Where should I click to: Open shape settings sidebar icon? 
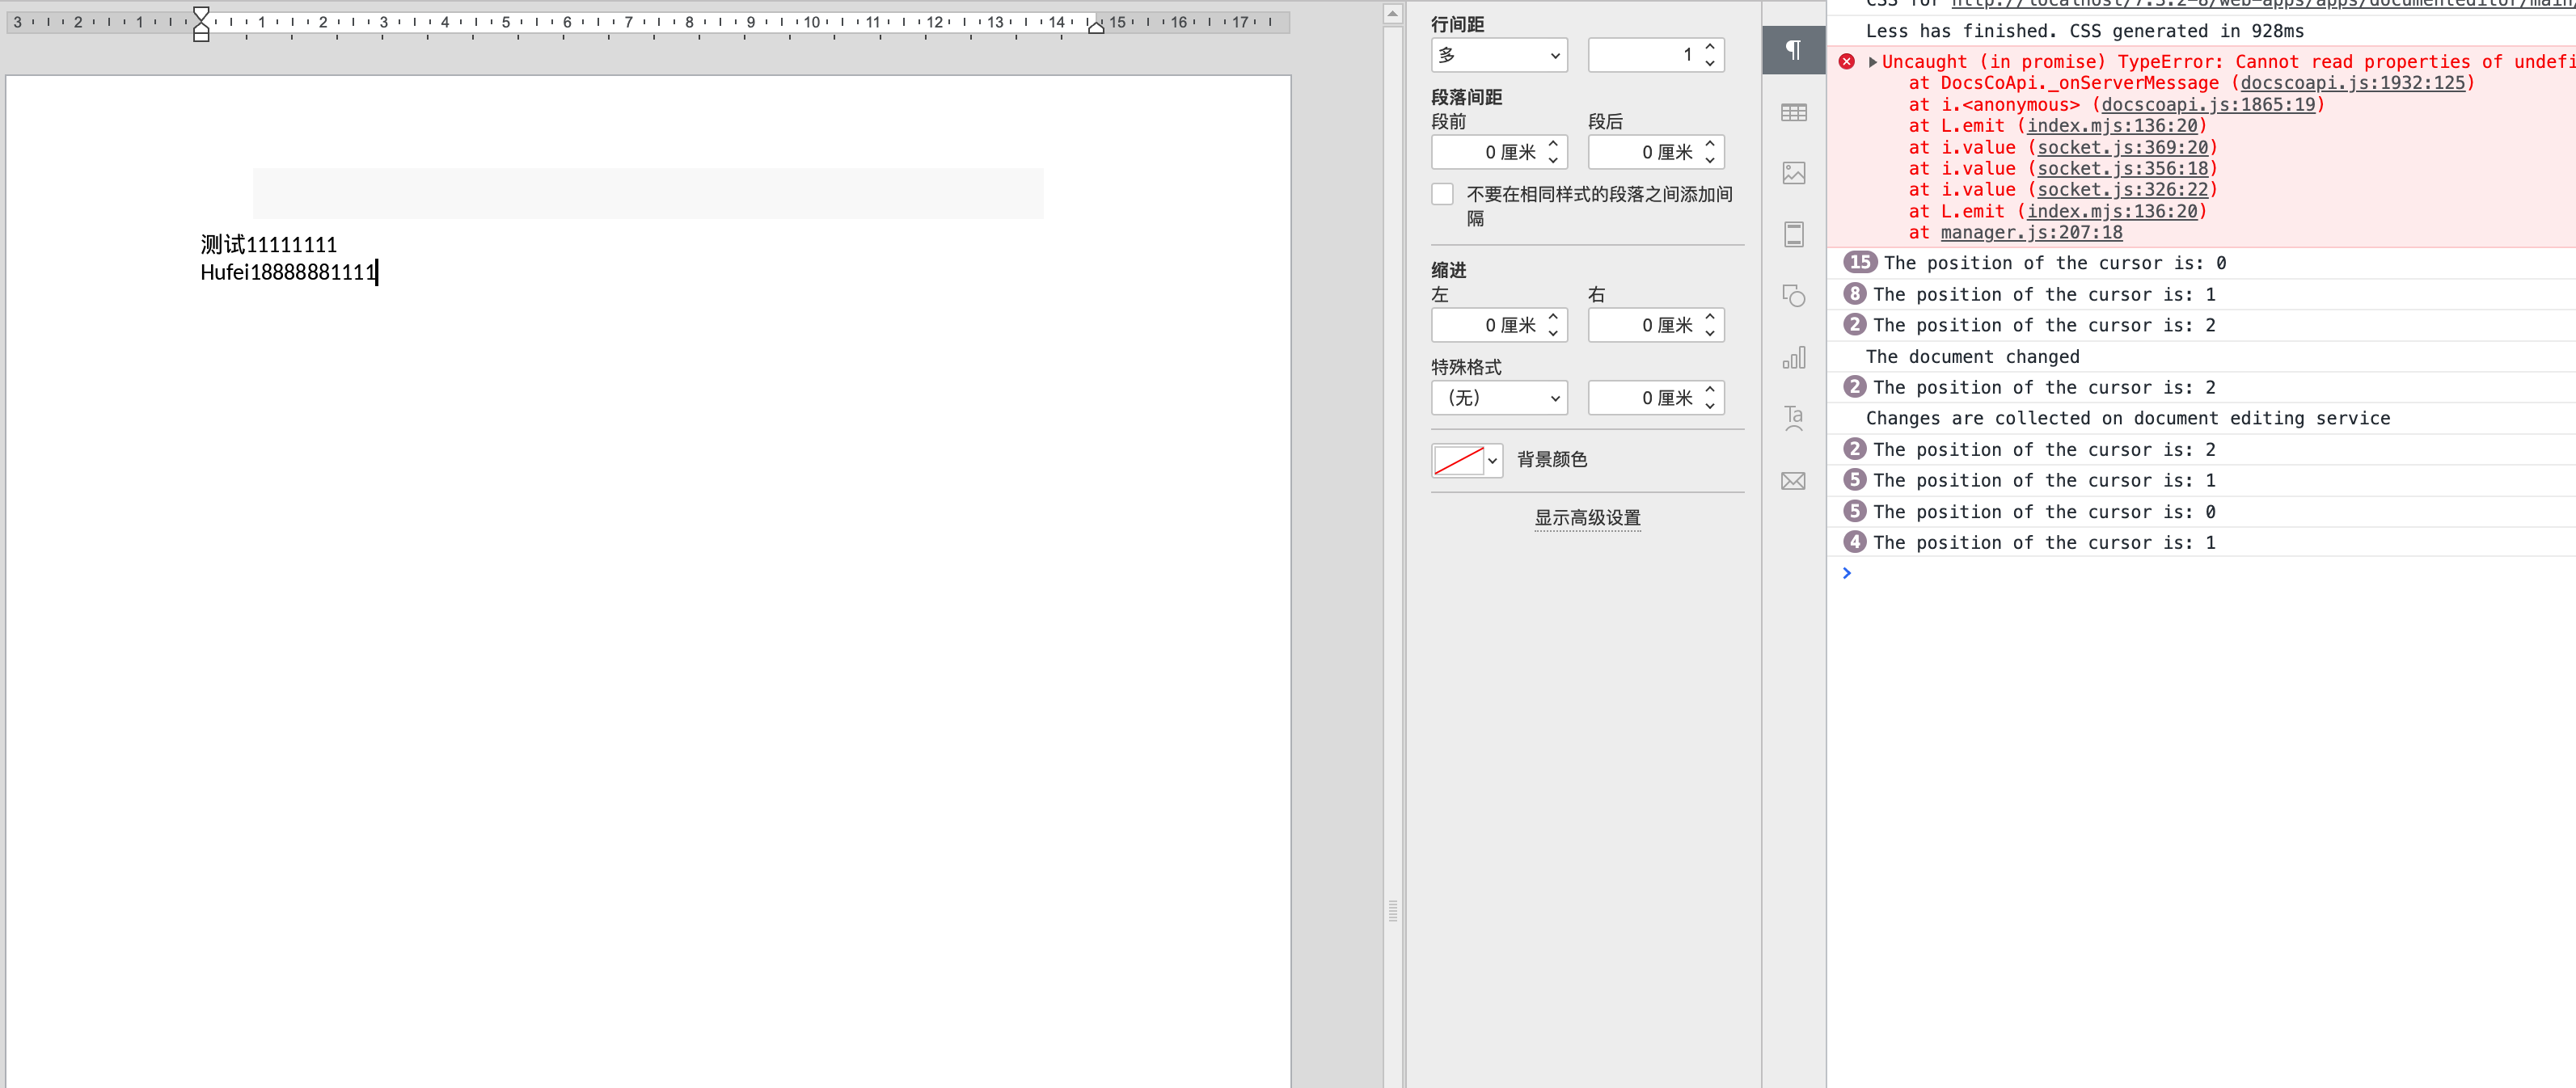1793,296
